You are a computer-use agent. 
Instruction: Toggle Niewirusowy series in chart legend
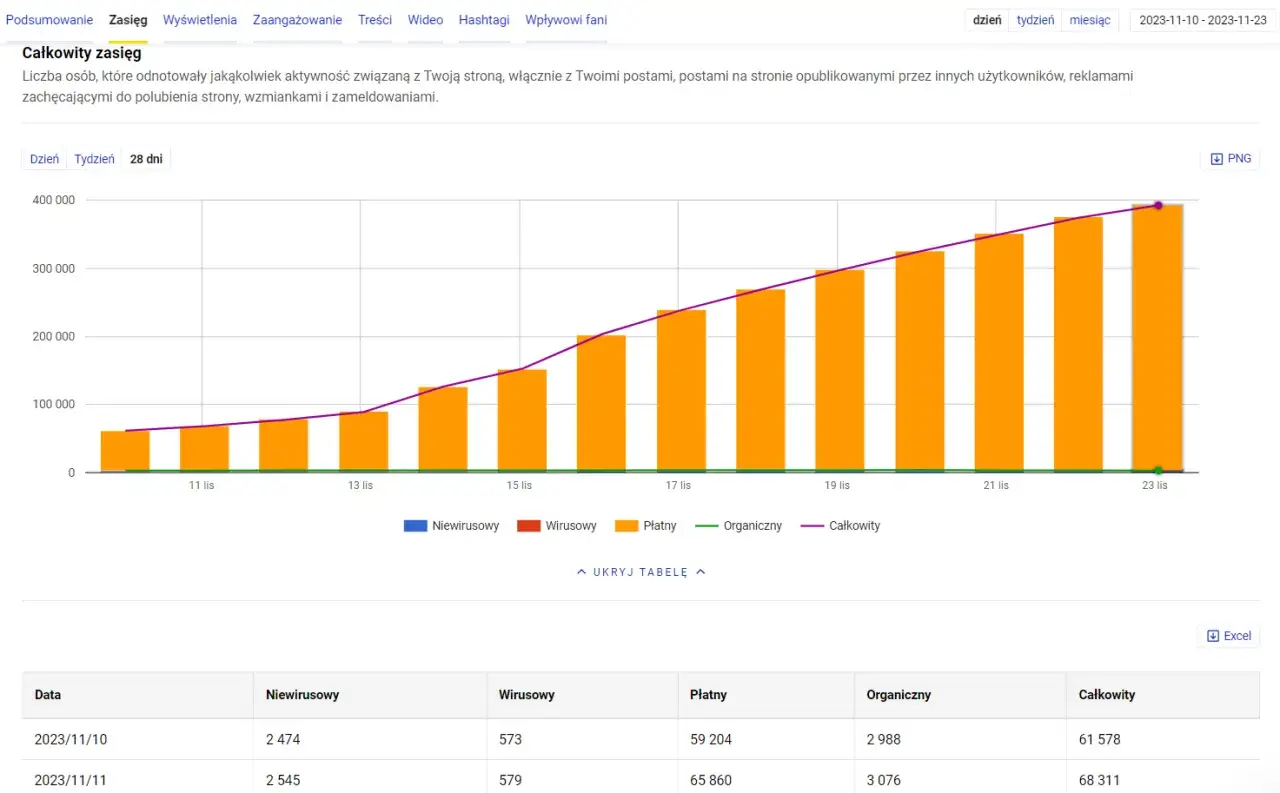click(451, 526)
